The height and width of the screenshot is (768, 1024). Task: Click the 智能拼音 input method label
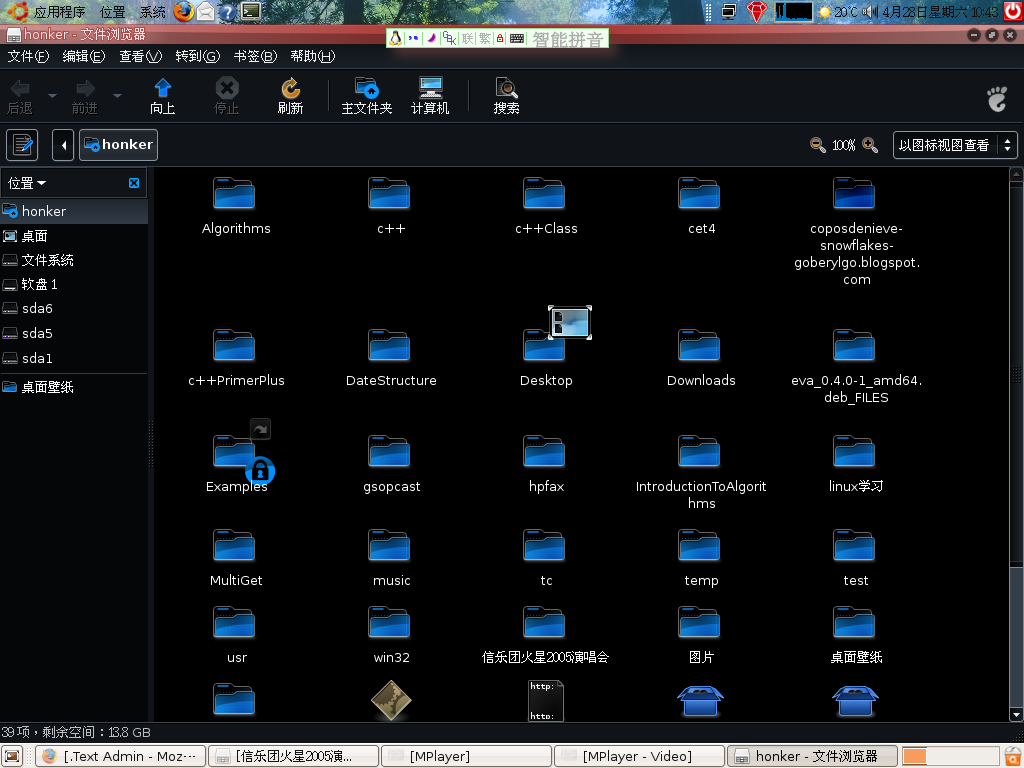(567, 39)
